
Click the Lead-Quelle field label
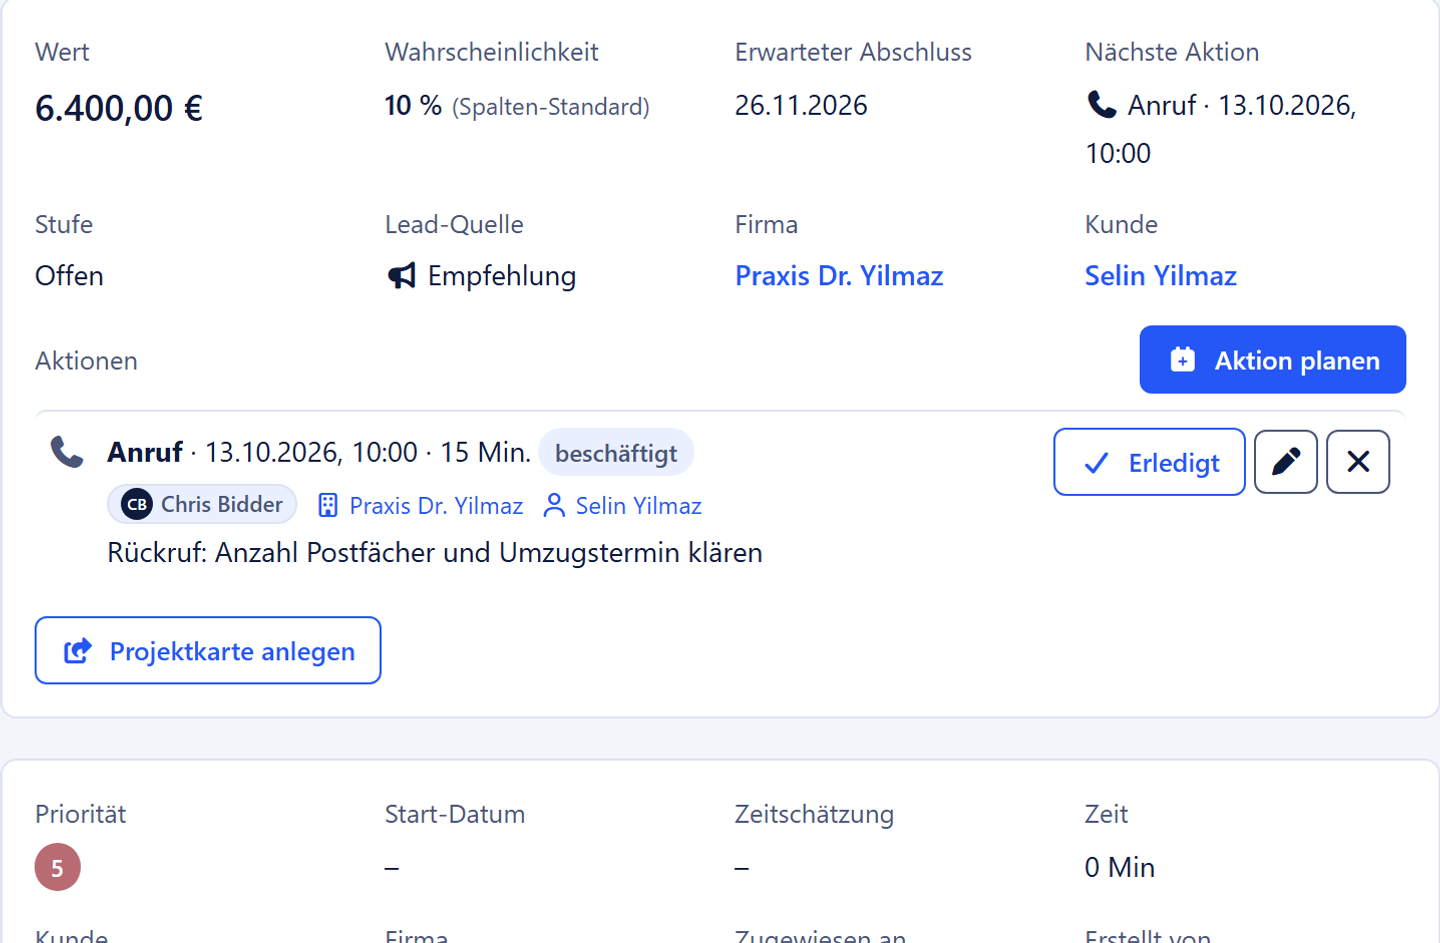click(454, 224)
